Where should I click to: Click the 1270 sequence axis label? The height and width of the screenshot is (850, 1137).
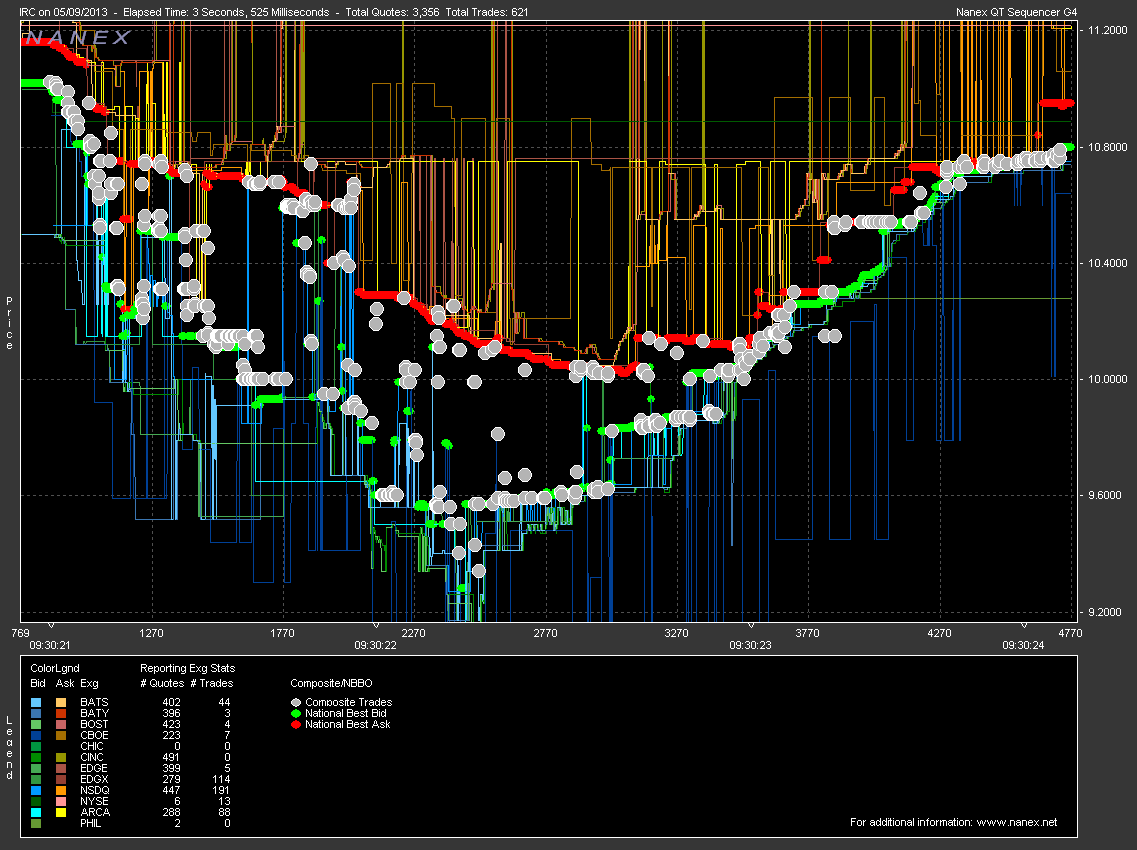[151, 632]
